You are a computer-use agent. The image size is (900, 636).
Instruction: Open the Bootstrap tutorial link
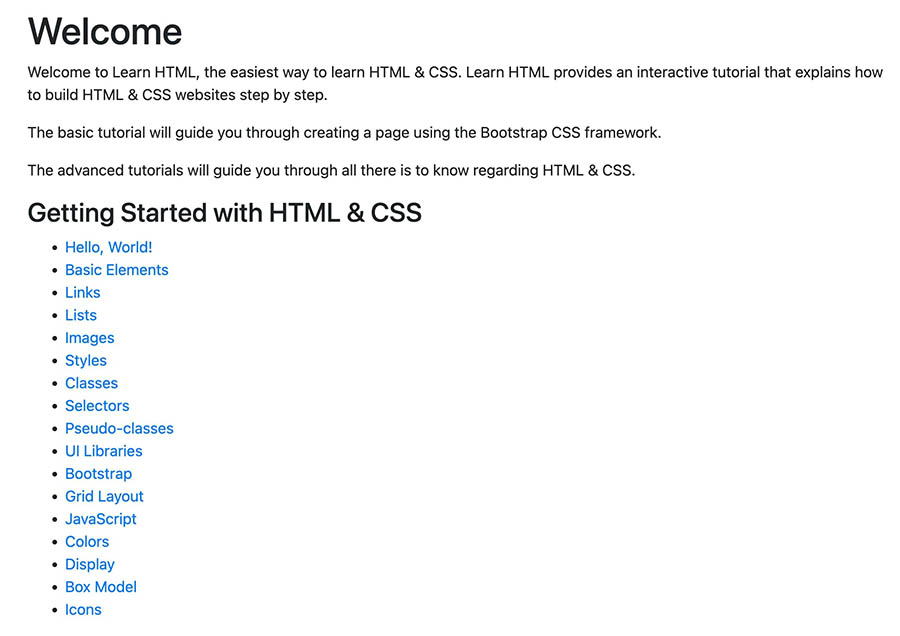point(98,474)
